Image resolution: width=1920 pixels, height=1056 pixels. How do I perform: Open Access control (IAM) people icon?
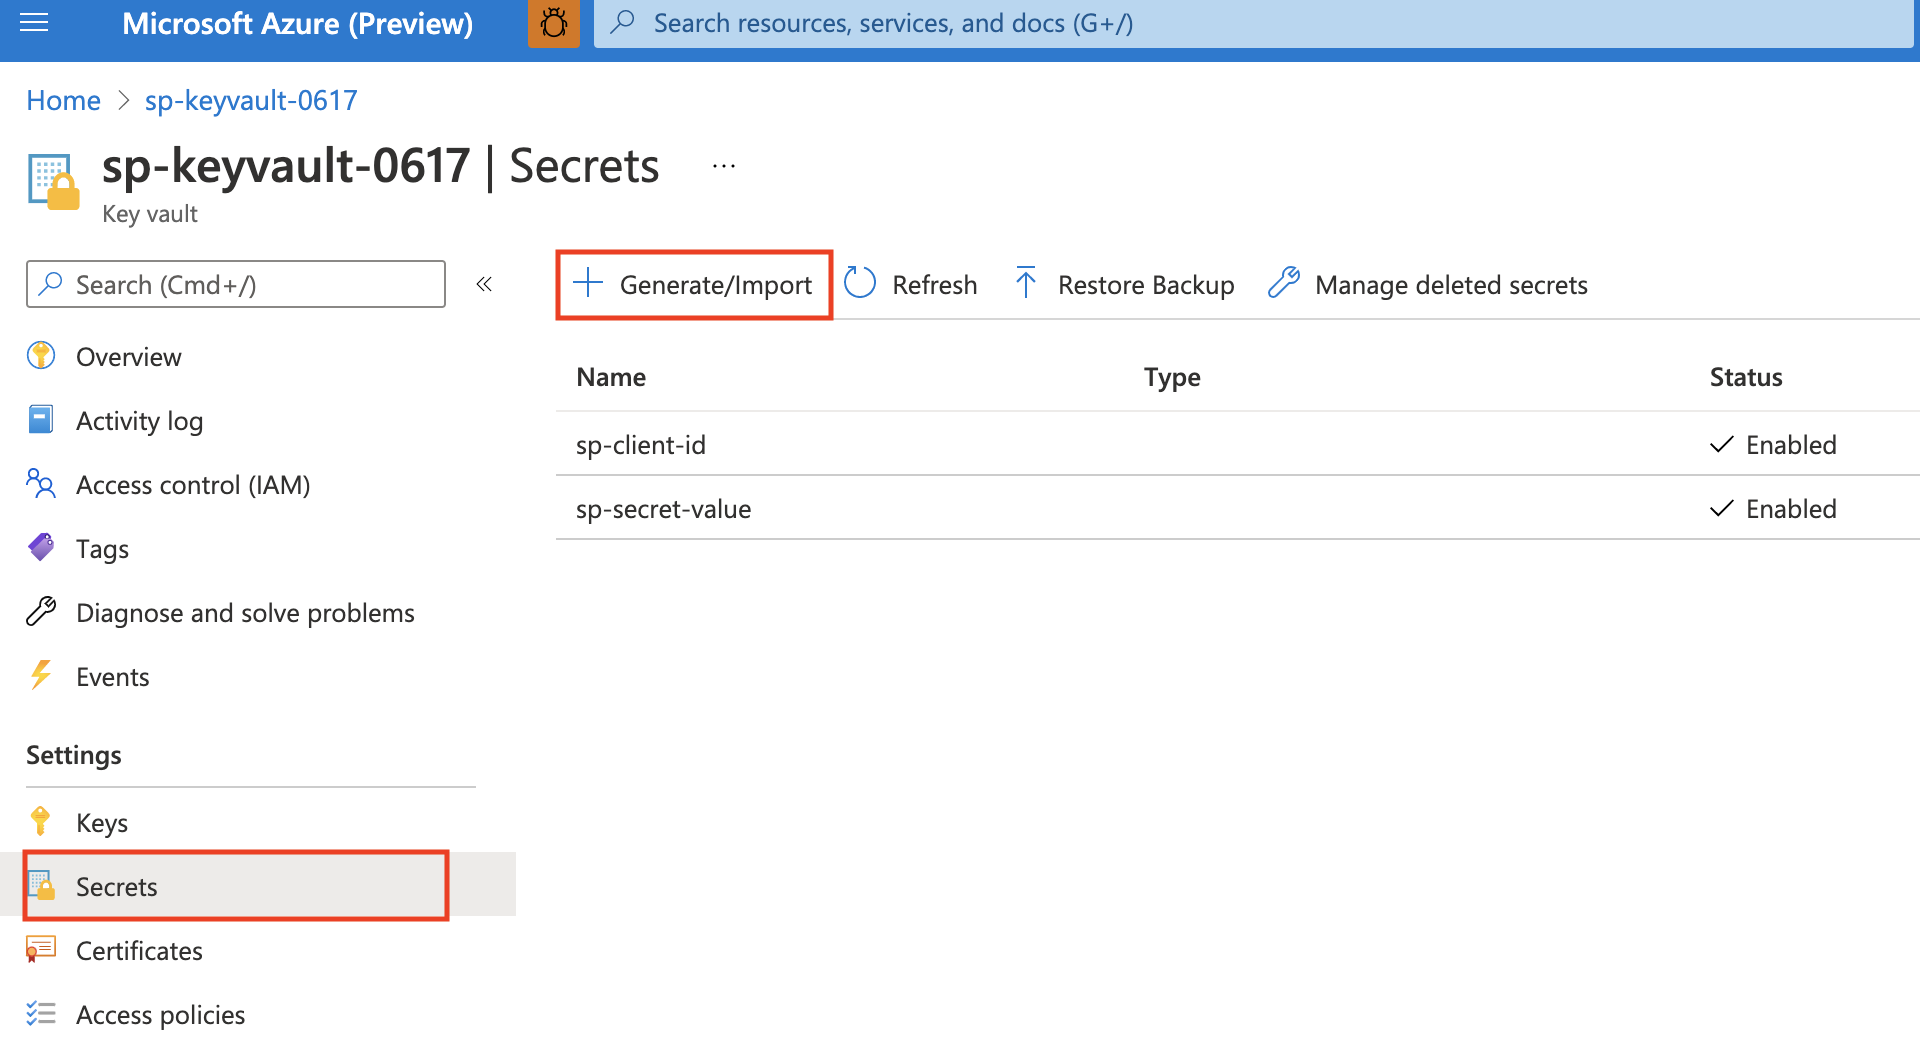pos(40,484)
